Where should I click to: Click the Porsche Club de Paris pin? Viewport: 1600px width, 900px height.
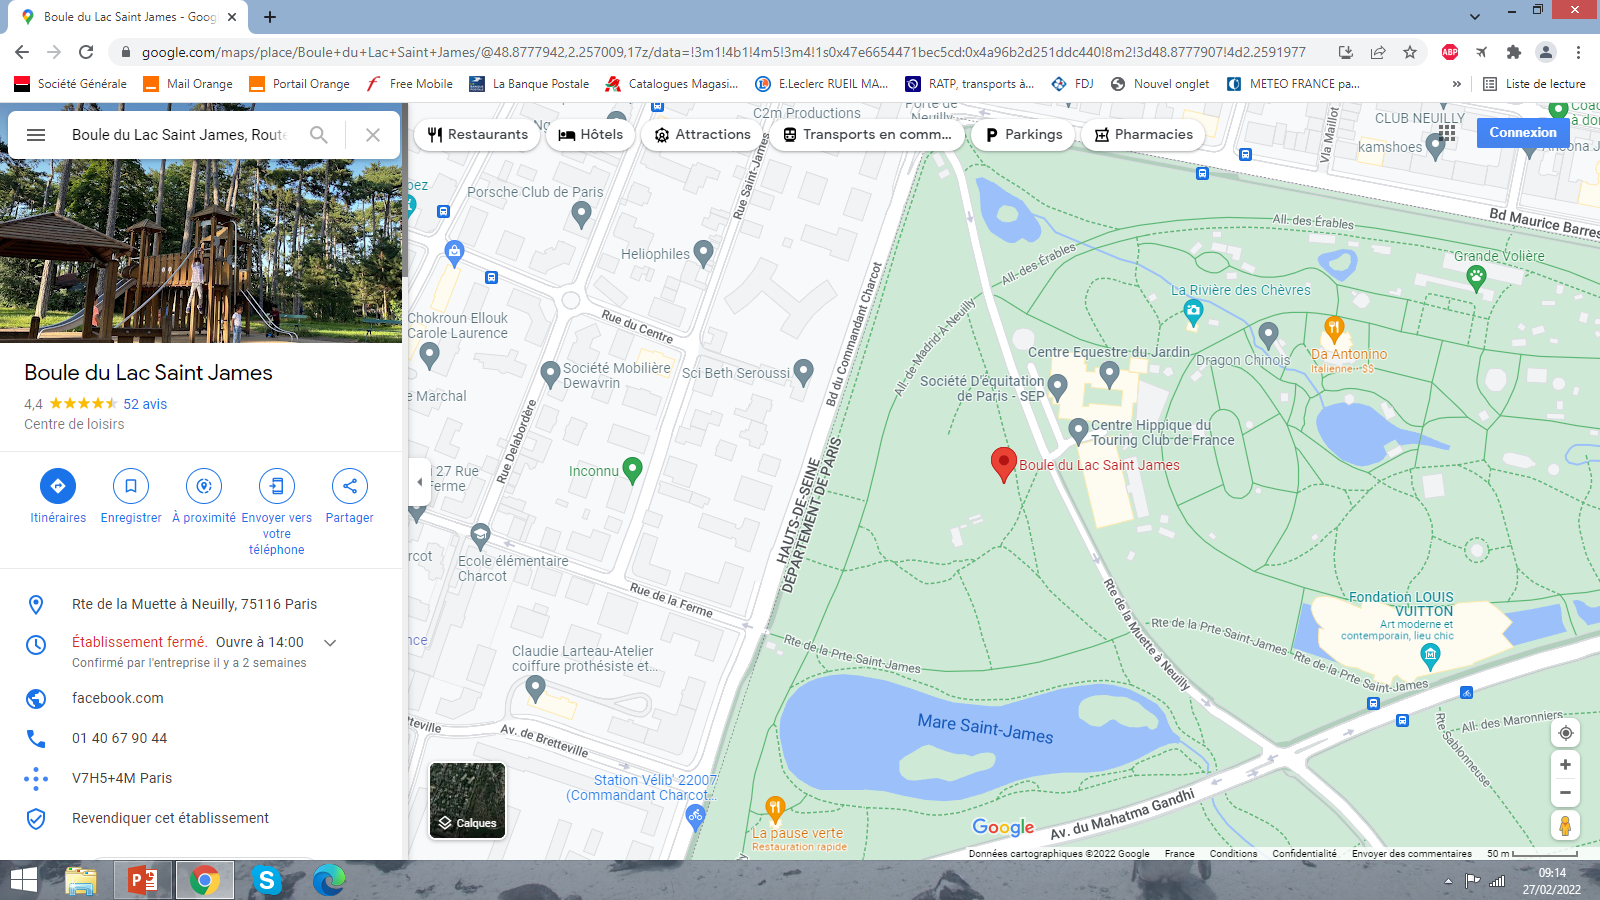pos(581,213)
